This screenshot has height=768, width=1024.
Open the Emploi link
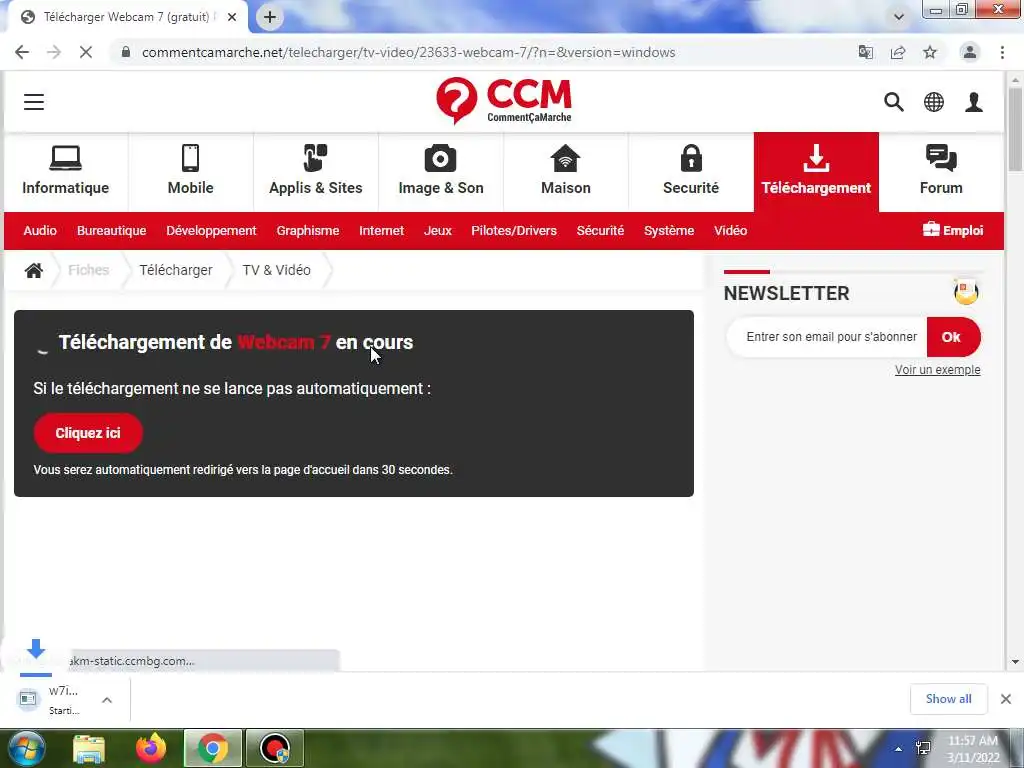tap(953, 230)
